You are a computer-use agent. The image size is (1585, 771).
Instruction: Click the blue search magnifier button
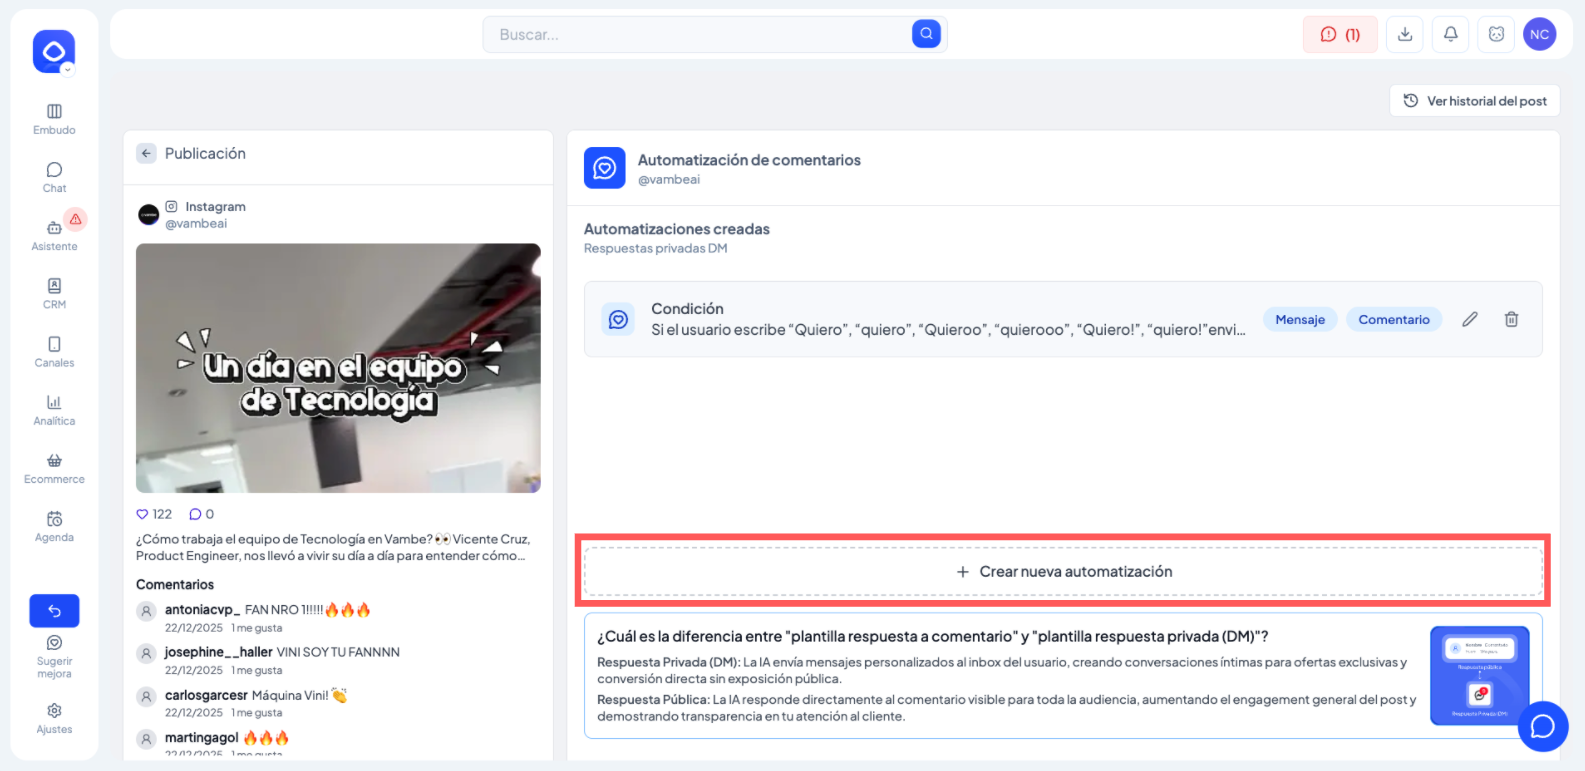point(926,34)
